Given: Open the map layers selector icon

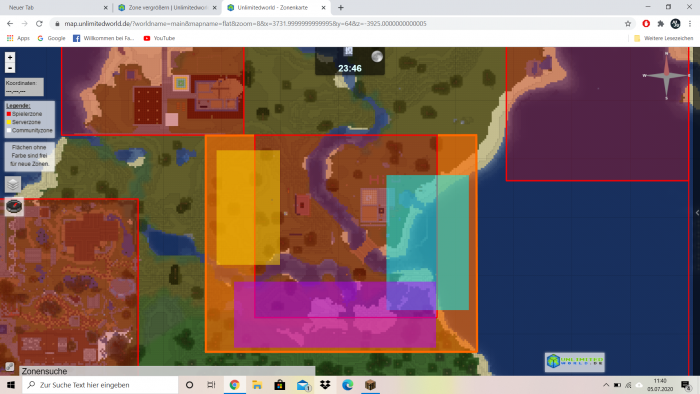Looking at the screenshot, I should [x=13, y=184].
